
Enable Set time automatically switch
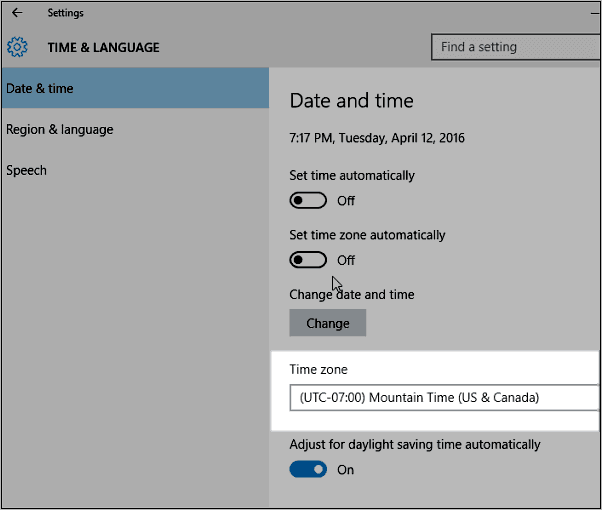pos(308,200)
